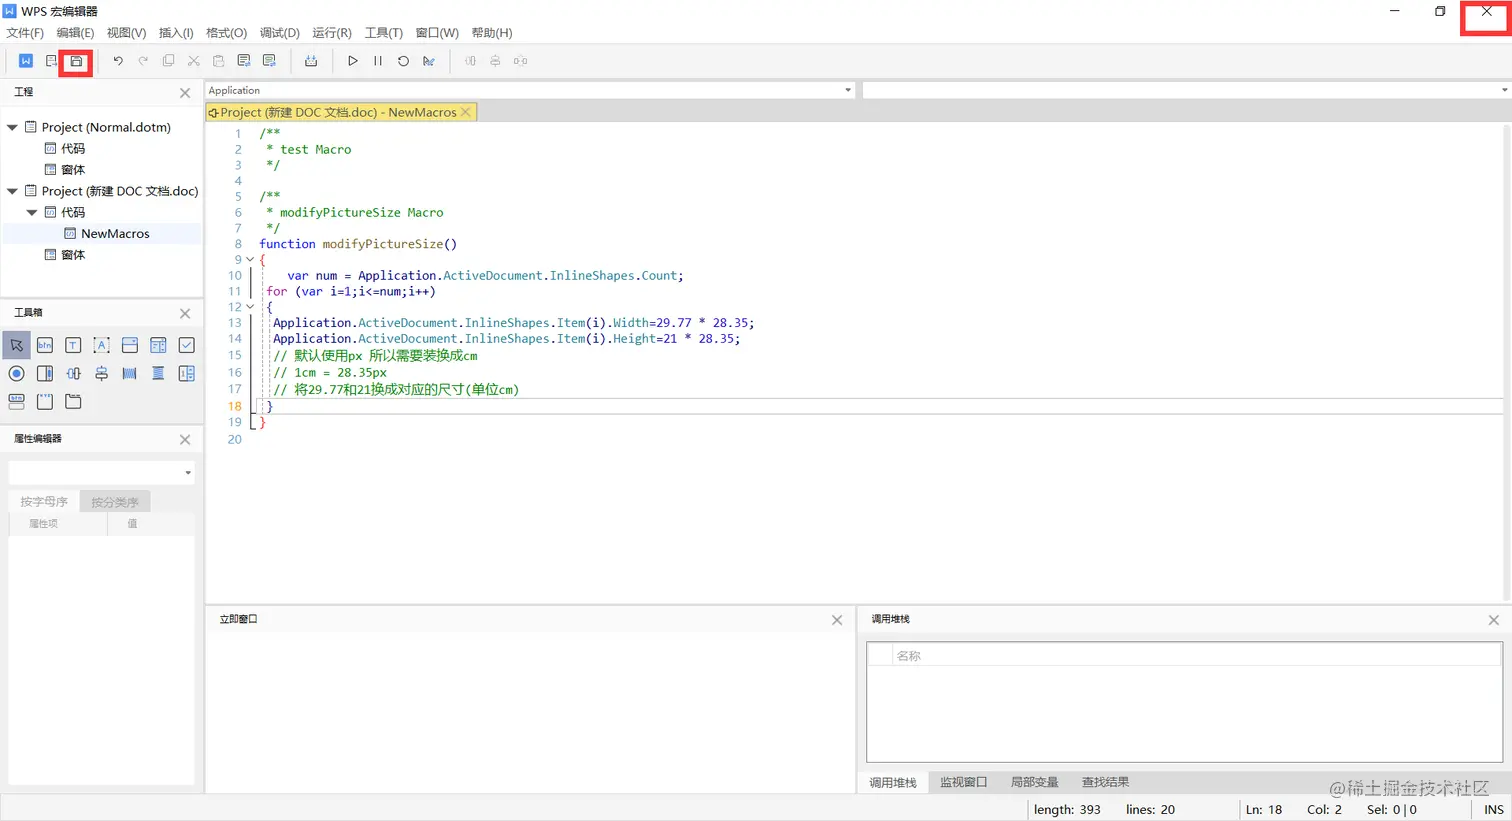Switch to the 监视窗口 tab
1512x821 pixels.
click(963, 782)
